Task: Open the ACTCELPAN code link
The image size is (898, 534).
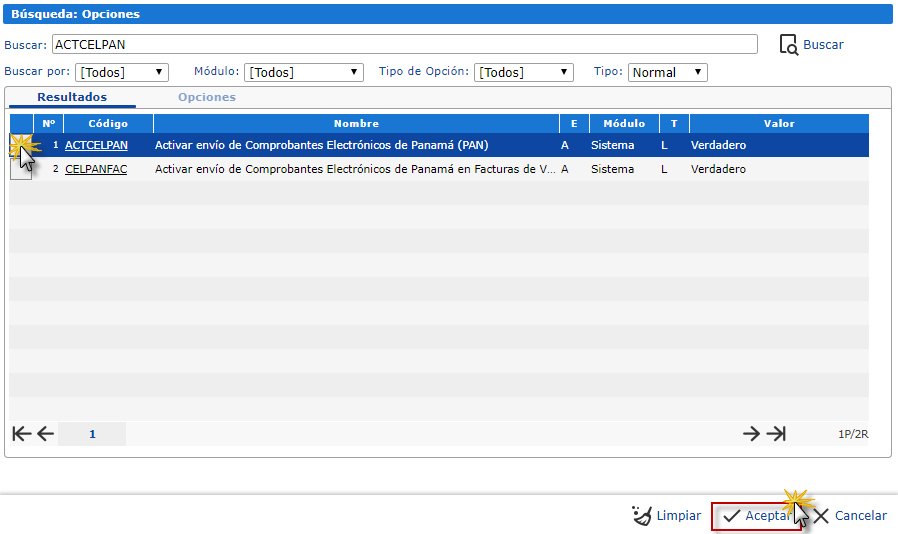Action: pyautogui.click(x=96, y=145)
